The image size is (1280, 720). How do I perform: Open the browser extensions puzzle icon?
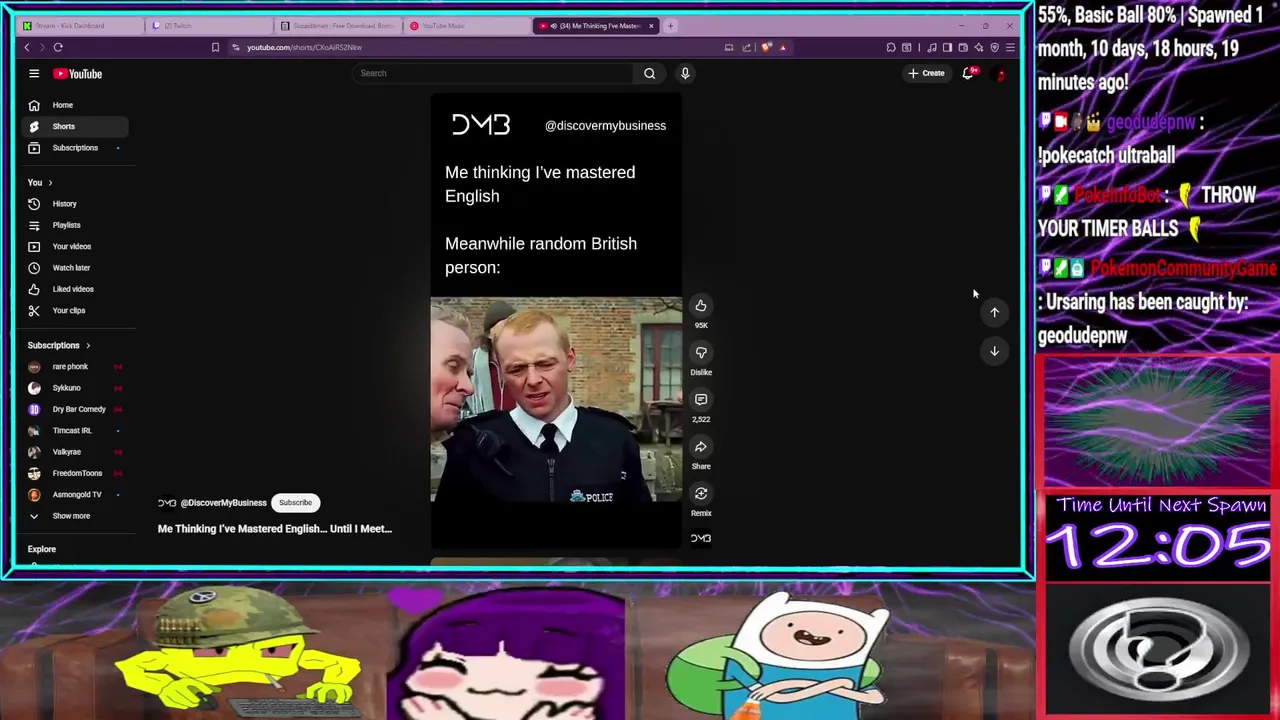pos(891,47)
